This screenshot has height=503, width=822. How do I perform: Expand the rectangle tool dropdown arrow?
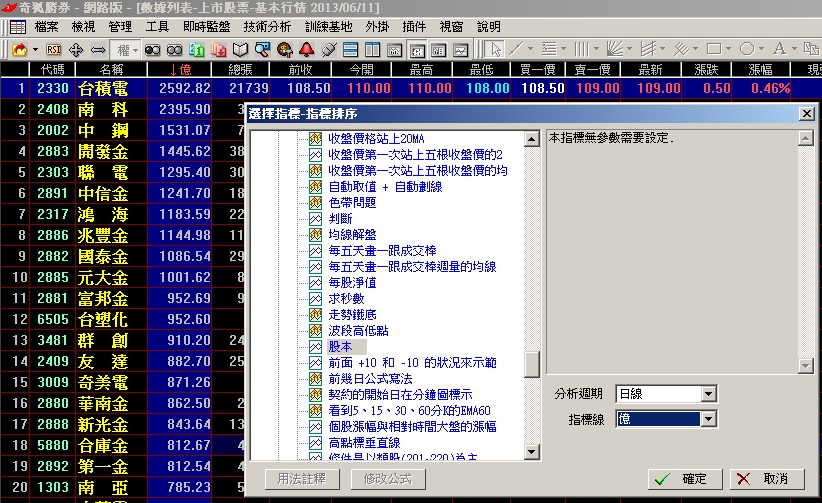728,49
